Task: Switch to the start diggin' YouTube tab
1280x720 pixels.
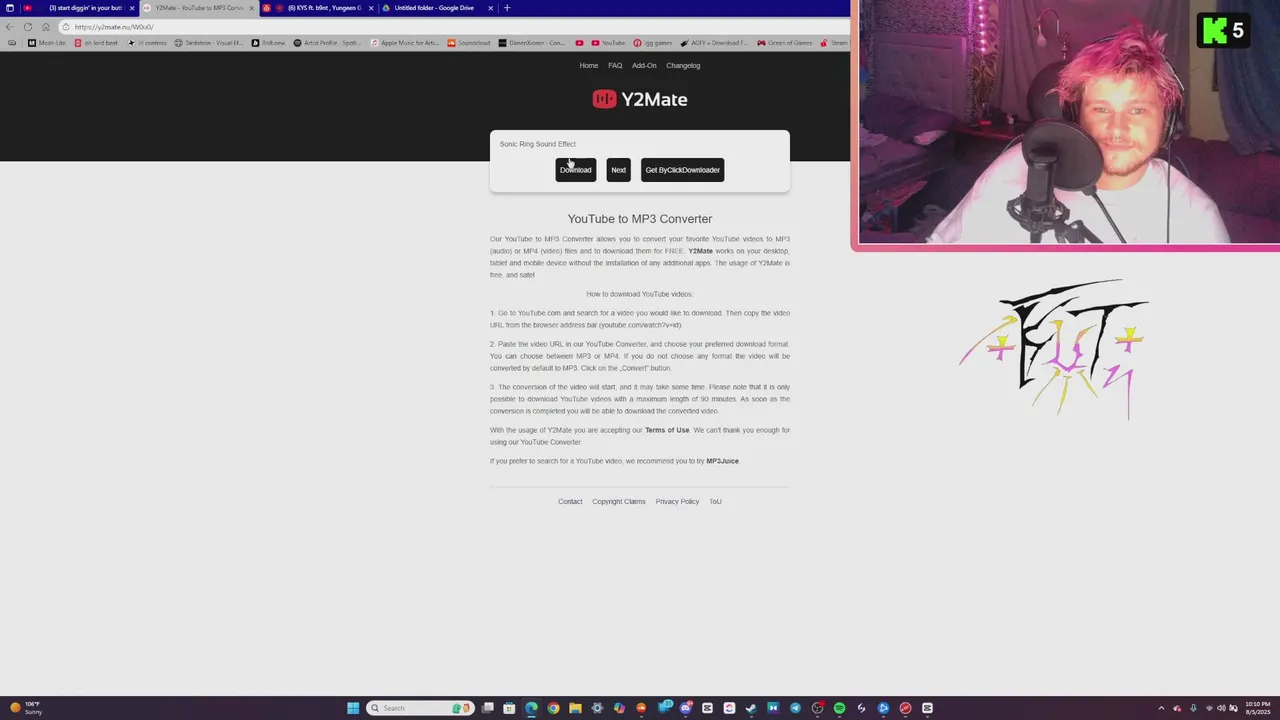Action: (79, 8)
